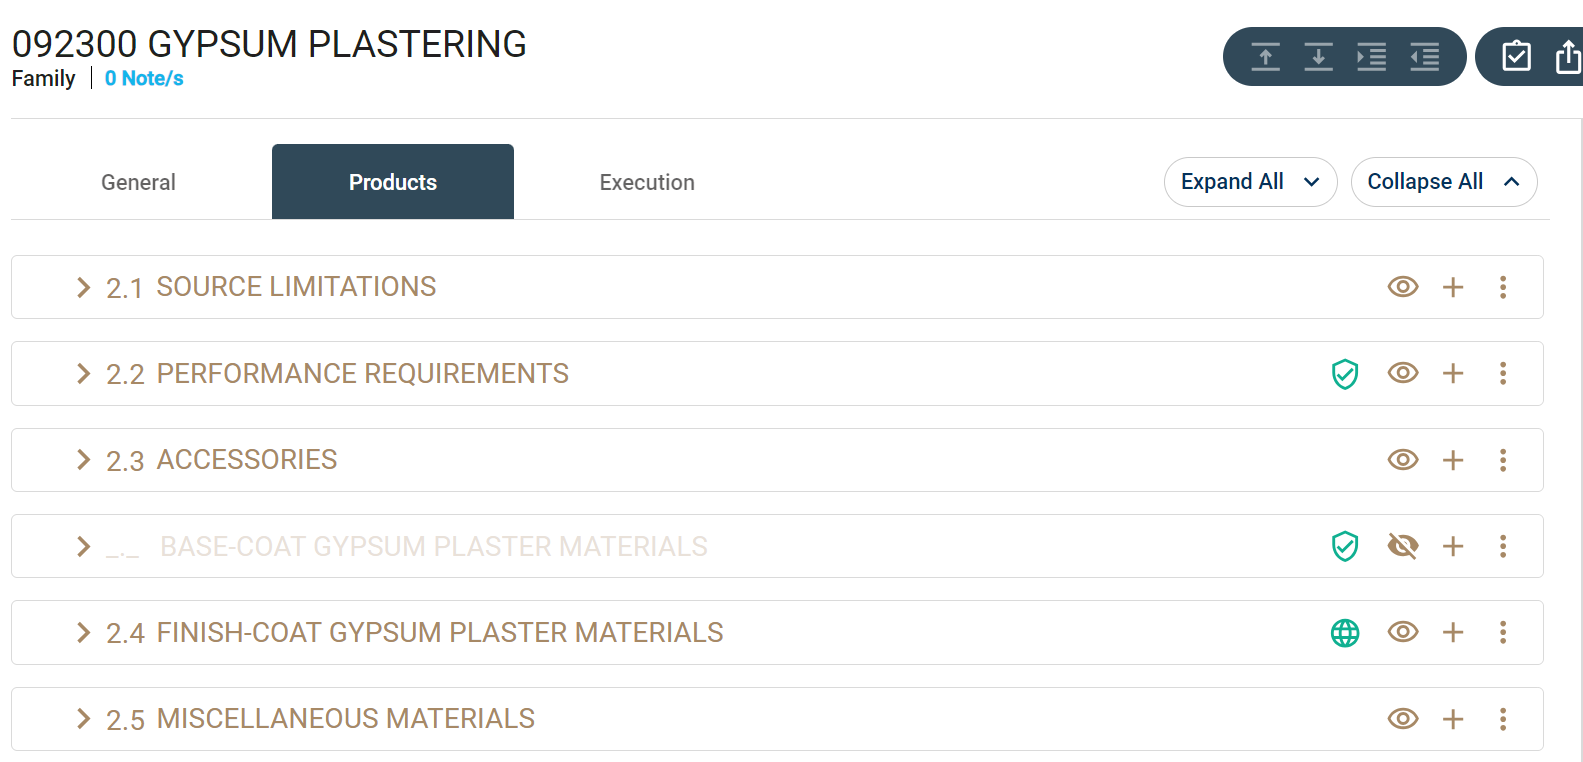Screen dimensions: 1583x762
Task: Expand 2.5 Miscellaneous Materials chevron
Action: point(84,719)
